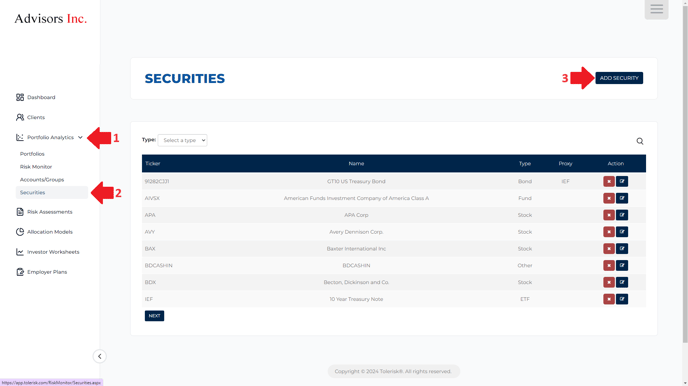Click the Clients people icon
This screenshot has height=386, width=688.
[20, 117]
